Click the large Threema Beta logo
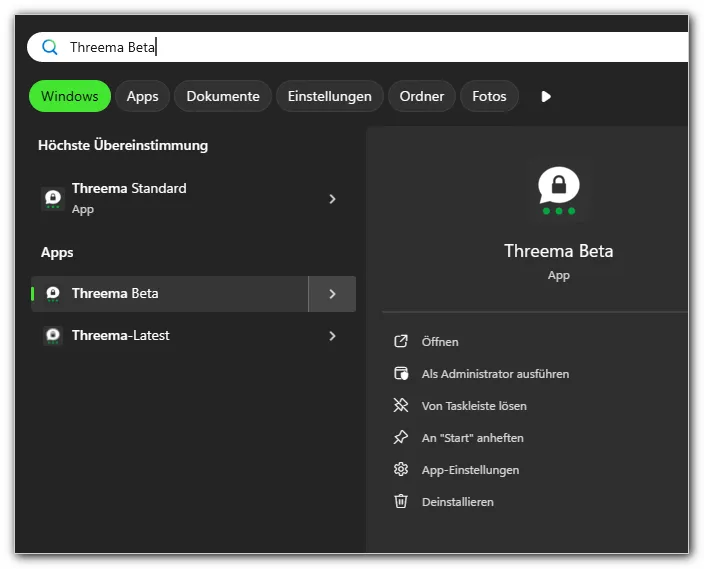 click(x=558, y=189)
